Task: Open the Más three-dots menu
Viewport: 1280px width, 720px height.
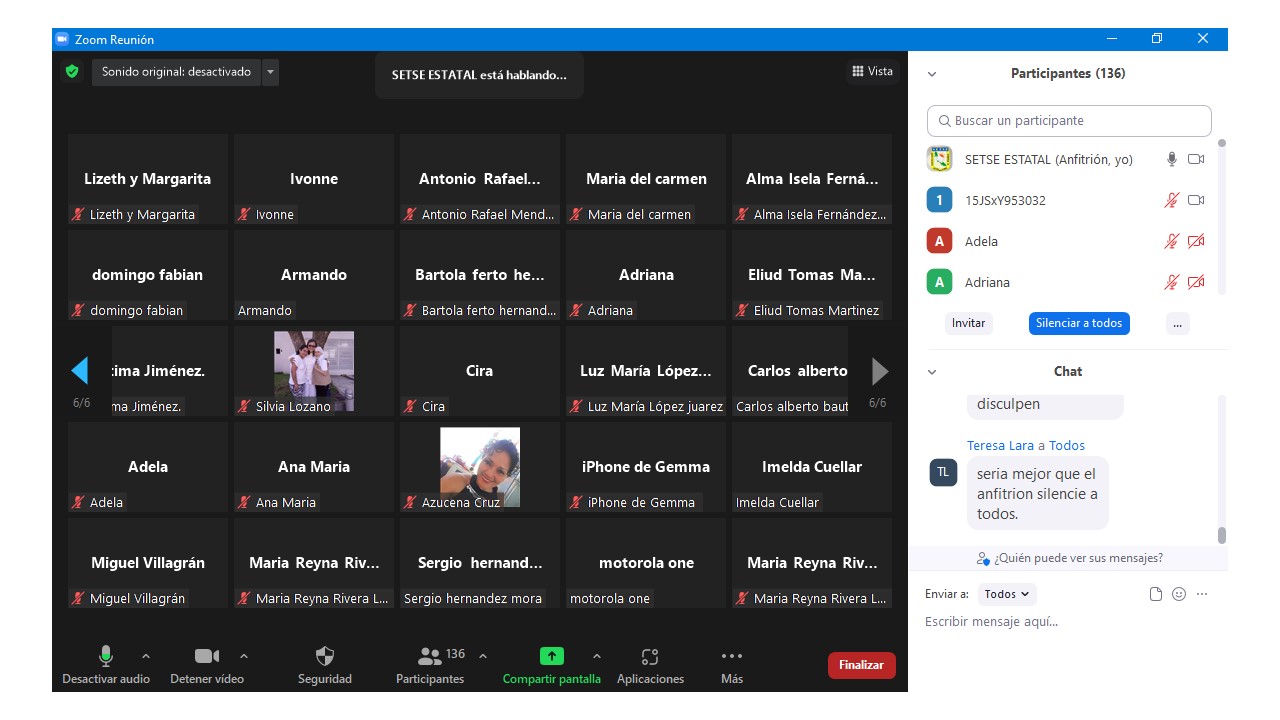Action: tap(732, 657)
